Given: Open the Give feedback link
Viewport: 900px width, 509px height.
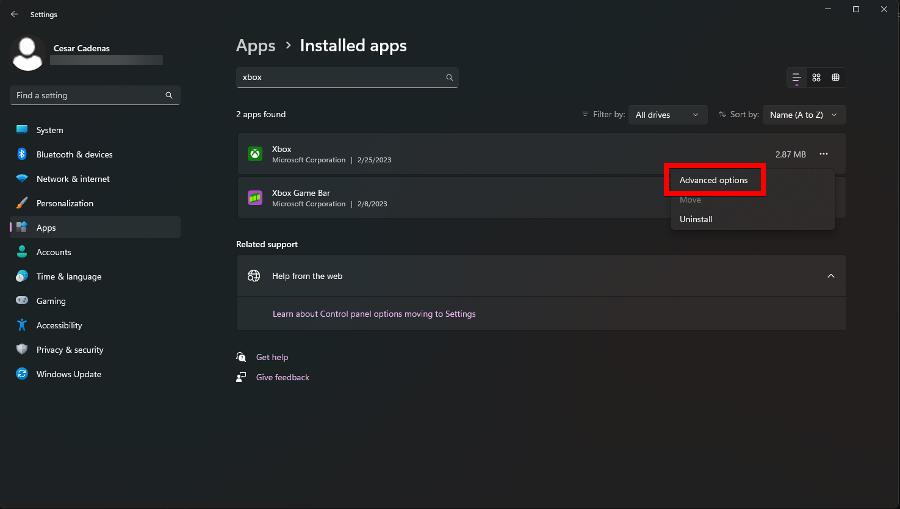Looking at the screenshot, I should point(282,377).
